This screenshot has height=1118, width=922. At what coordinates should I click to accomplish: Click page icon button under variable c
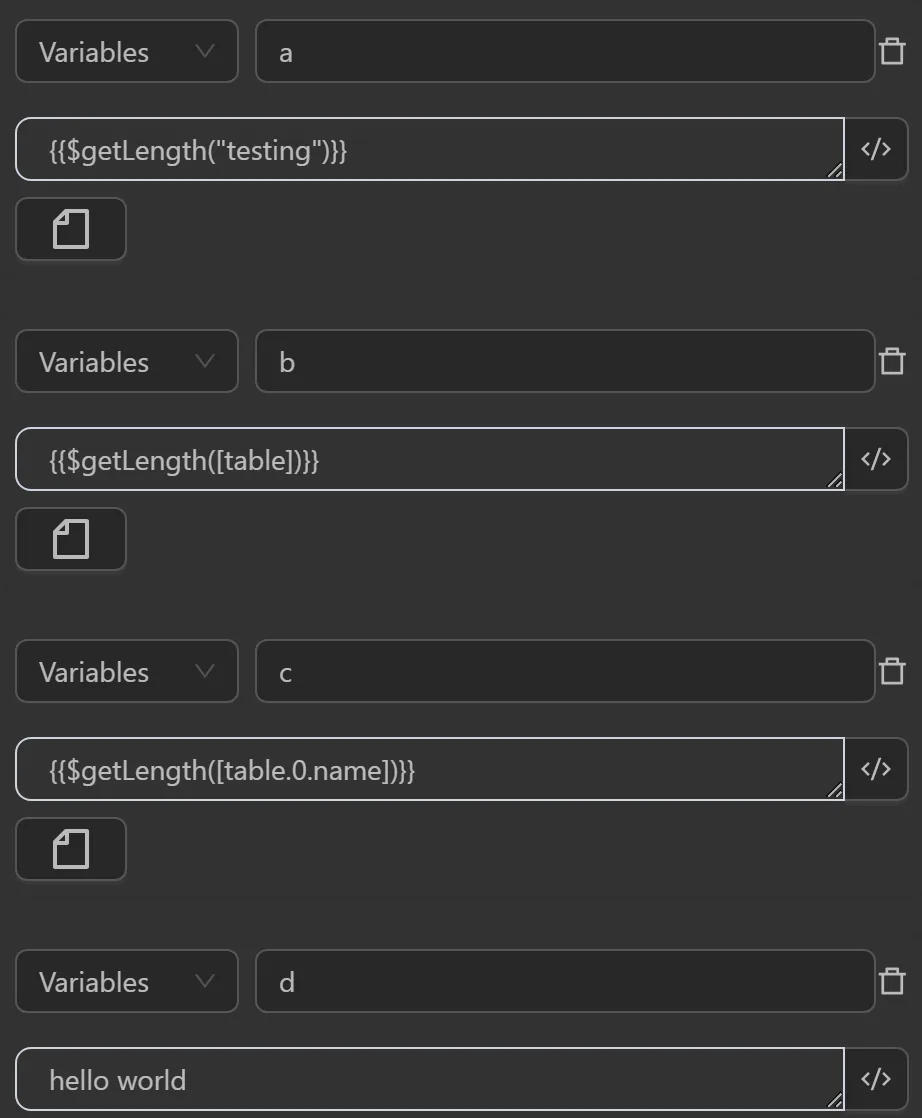71,849
